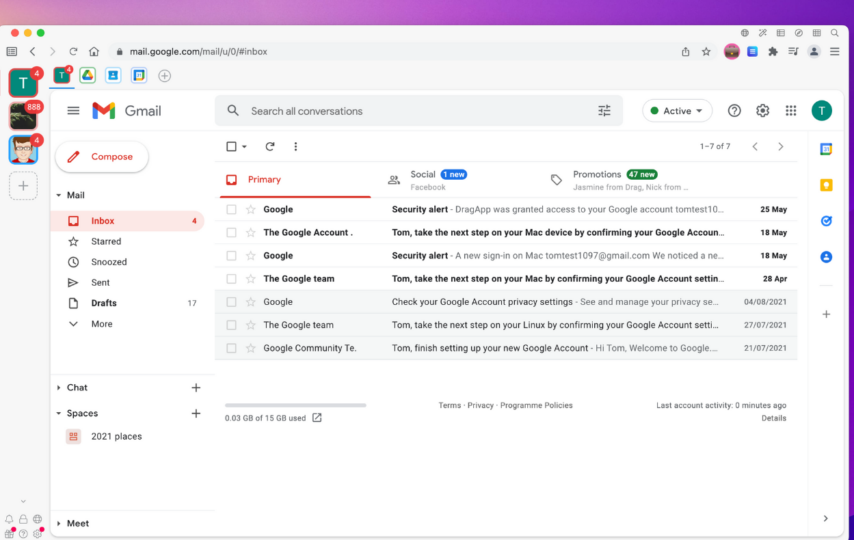
Task: Select the Security alert DragApp email checkbox
Action: pos(231,209)
